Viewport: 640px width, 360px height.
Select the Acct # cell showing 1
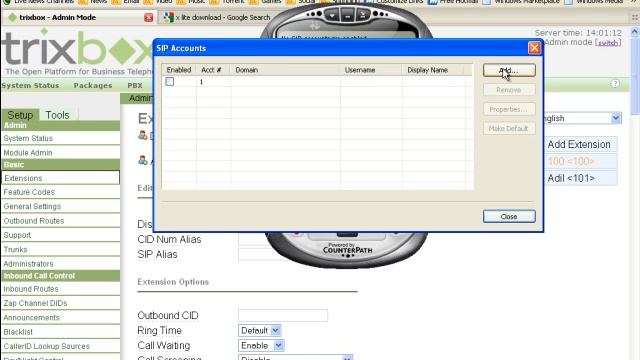pyautogui.click(x=213, y=82)
